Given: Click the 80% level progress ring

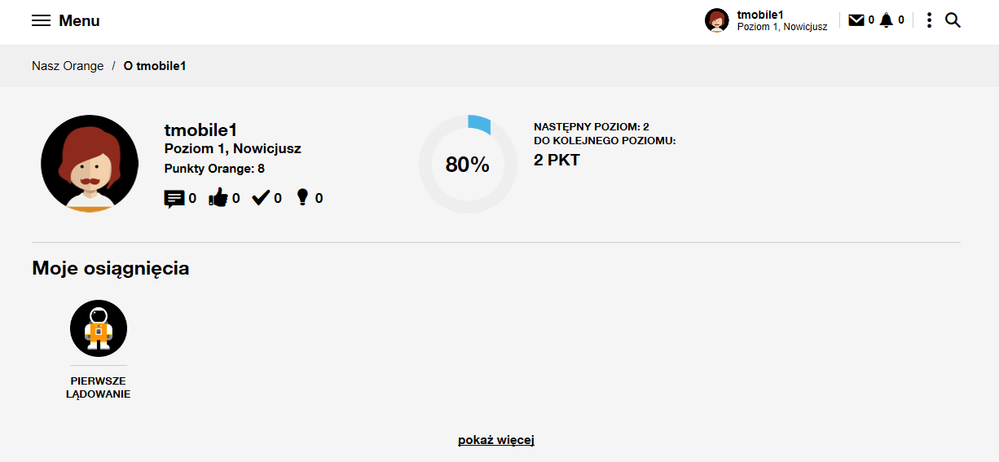Looking at the screenshot, I should click(467, 164).
